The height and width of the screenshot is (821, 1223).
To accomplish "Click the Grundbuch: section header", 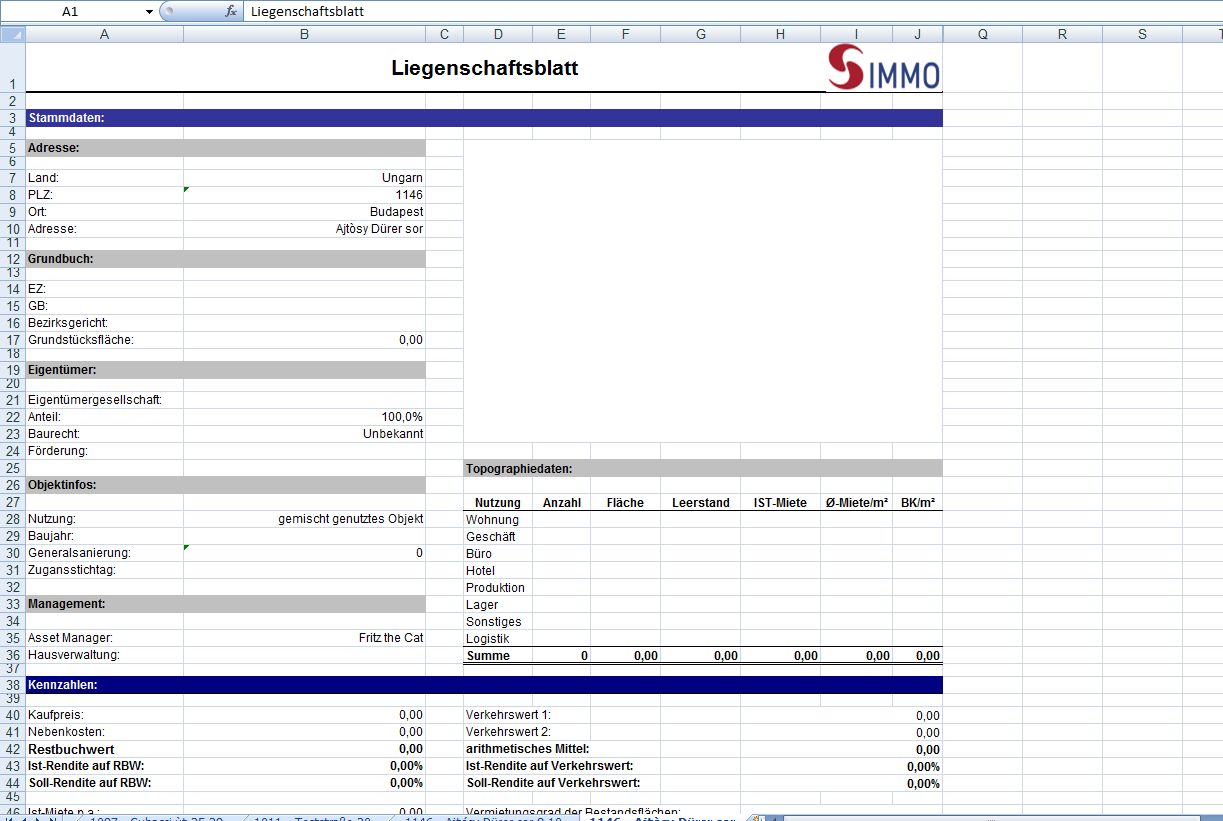I will pyautogui.click(x=226, y=258).
